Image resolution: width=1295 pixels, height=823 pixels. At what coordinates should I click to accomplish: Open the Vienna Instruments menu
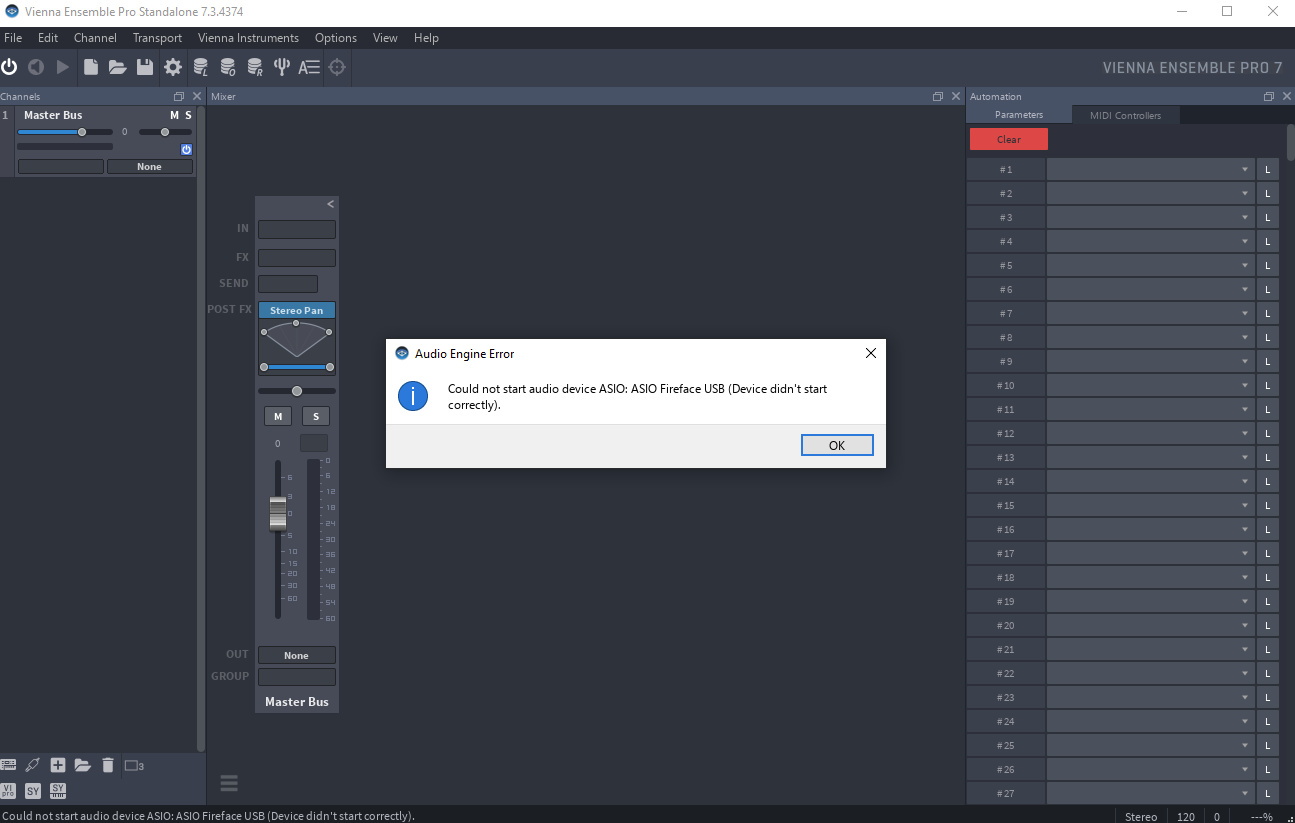pos(248,38)
